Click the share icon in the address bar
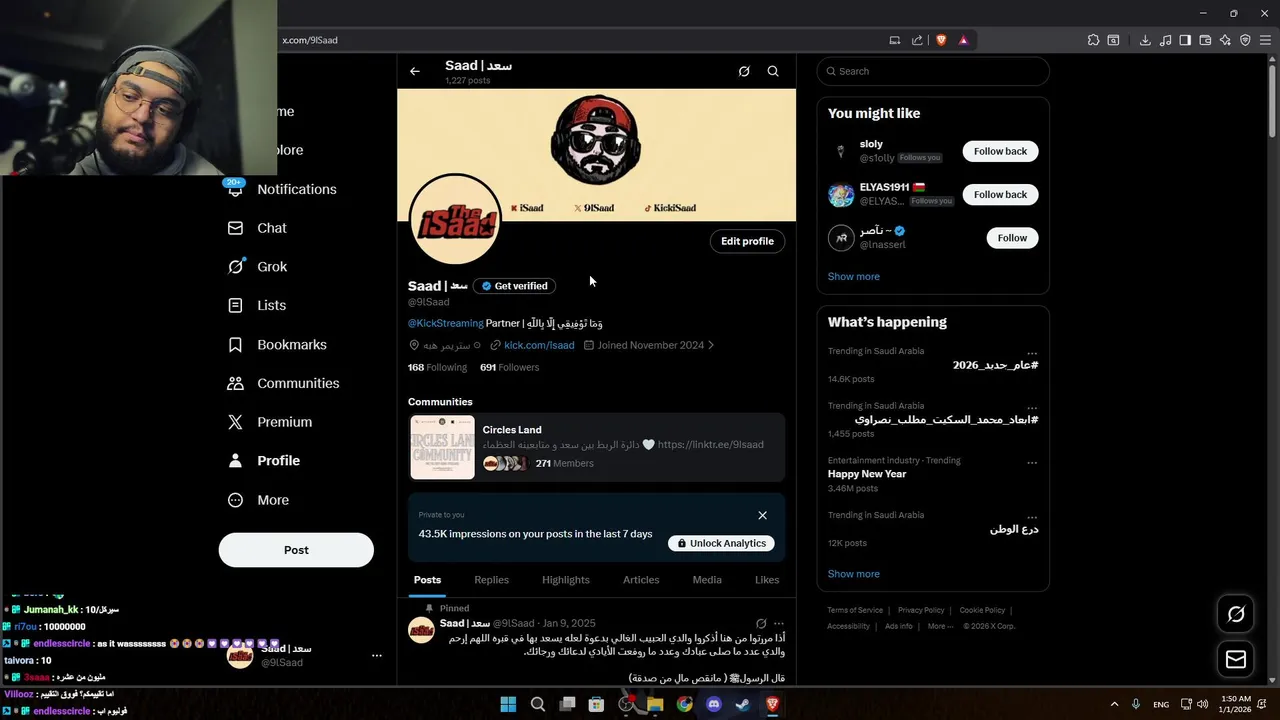 tap(917, 40)
